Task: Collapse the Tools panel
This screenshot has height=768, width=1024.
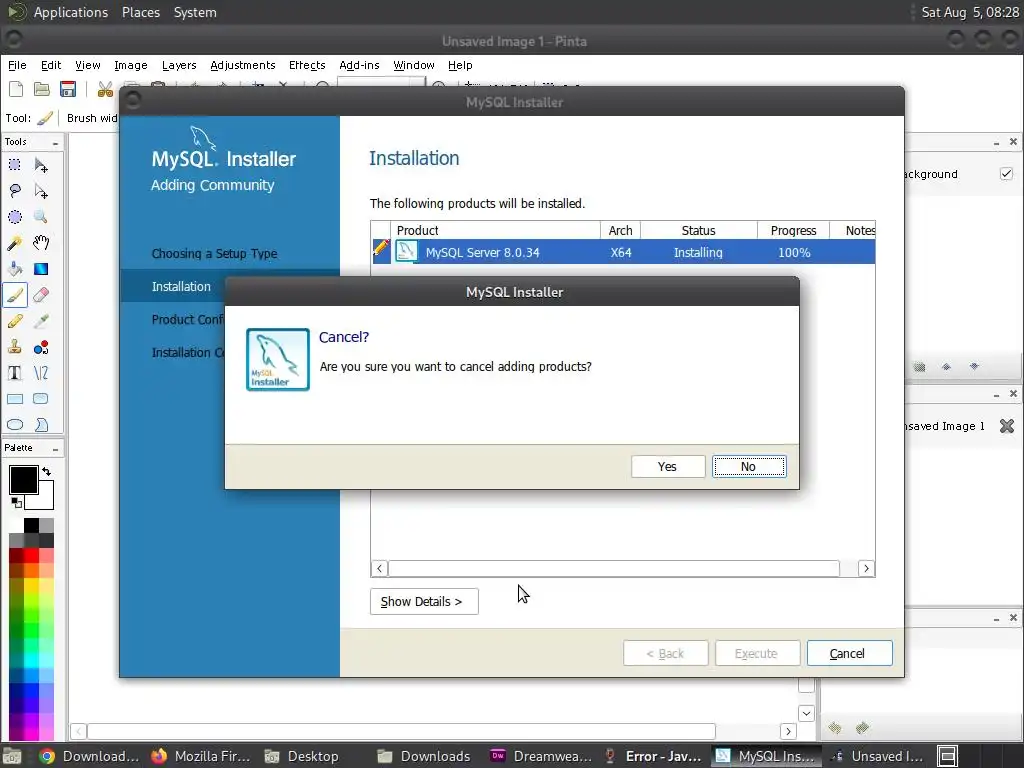Action: coord(56,143)
